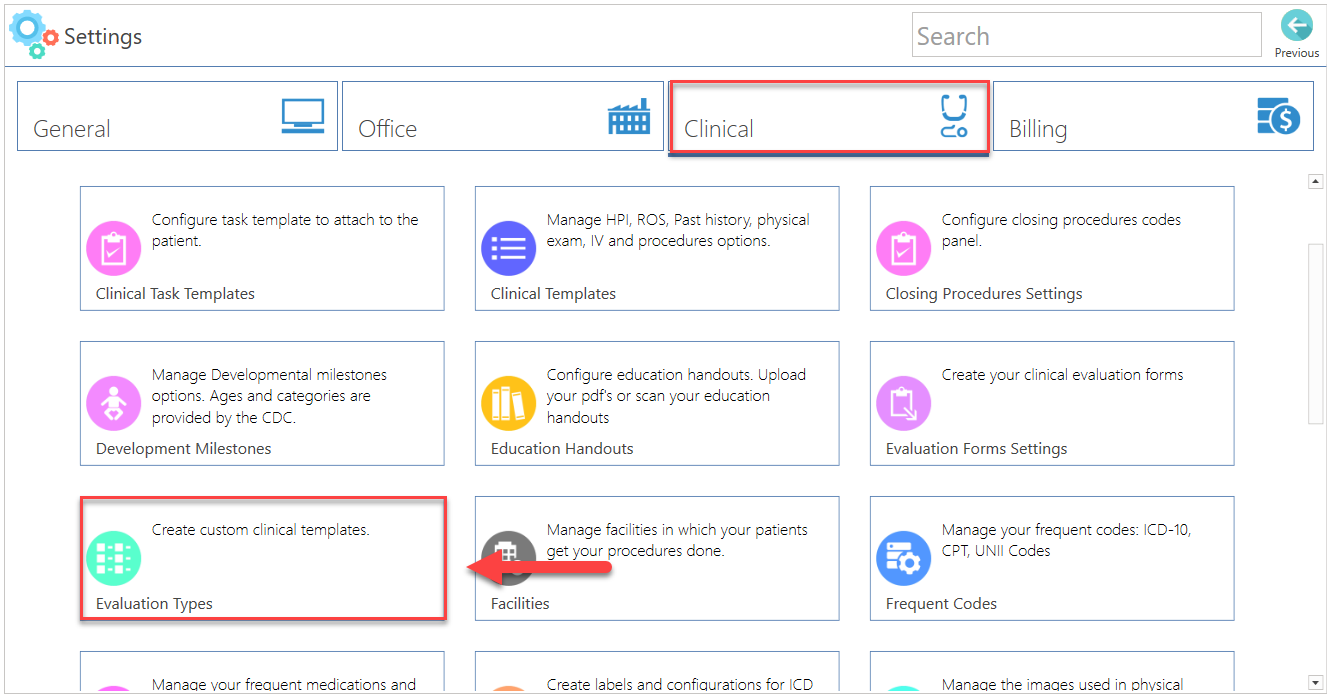Open the Evaluation Forms Settings icon
1335x699 pixels.
pyautogui.click(x=904, y=404)
